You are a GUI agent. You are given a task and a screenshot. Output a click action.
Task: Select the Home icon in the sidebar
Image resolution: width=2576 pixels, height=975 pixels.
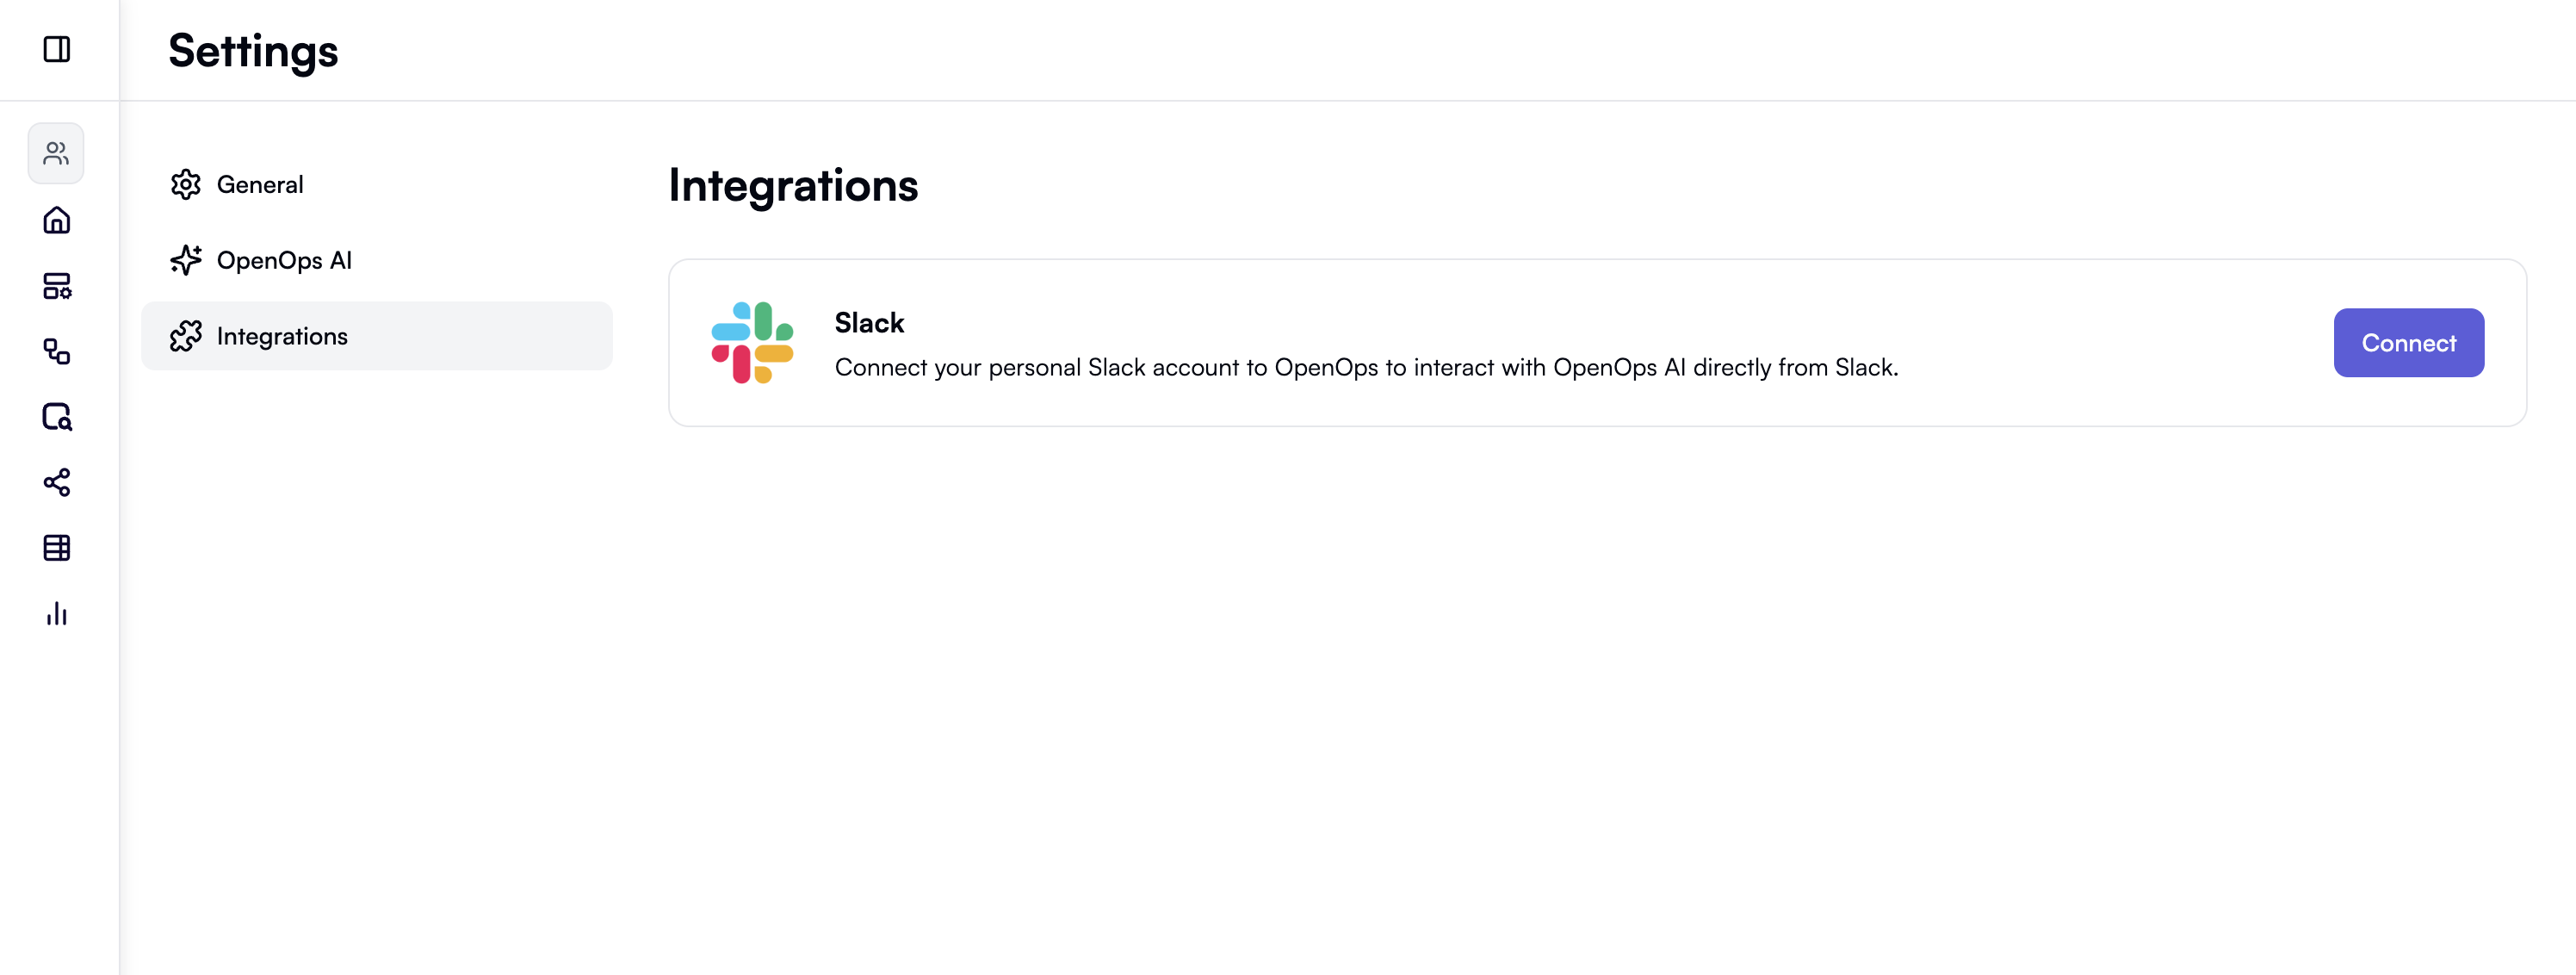point(57,220)
